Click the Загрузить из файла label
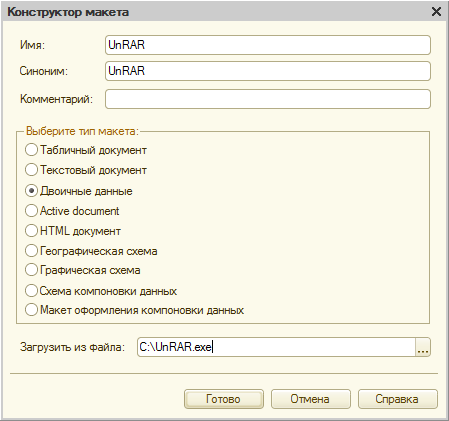 (x=72, y=347)
